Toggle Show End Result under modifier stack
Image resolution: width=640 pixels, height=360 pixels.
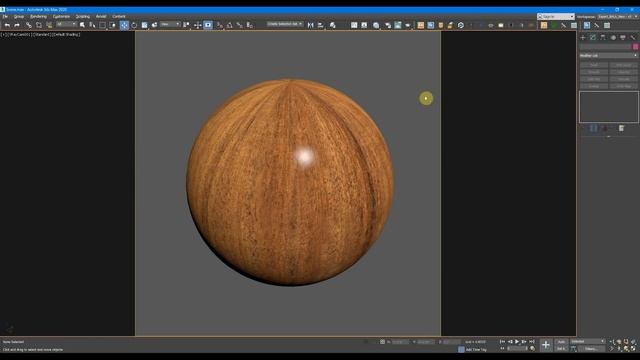tap(593, 129)
